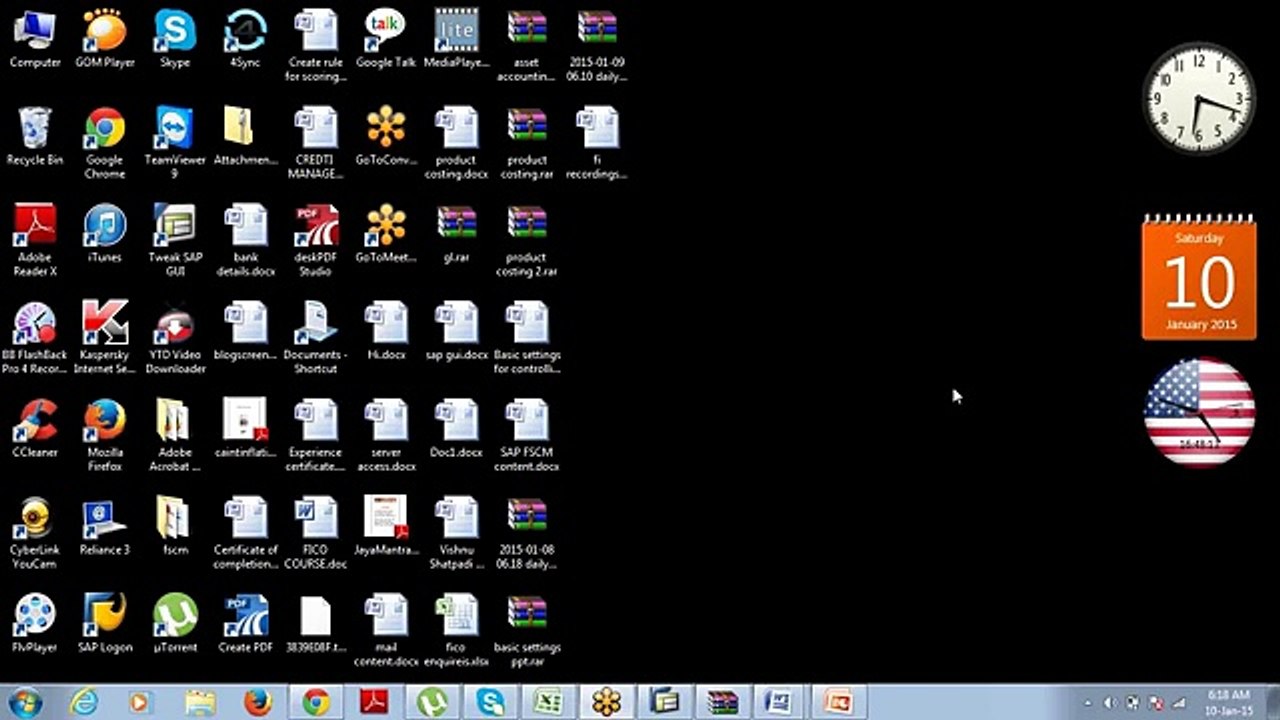Select the SAP FSCM content.docx file
1280x720 pixels.
(x=526, y=435)
